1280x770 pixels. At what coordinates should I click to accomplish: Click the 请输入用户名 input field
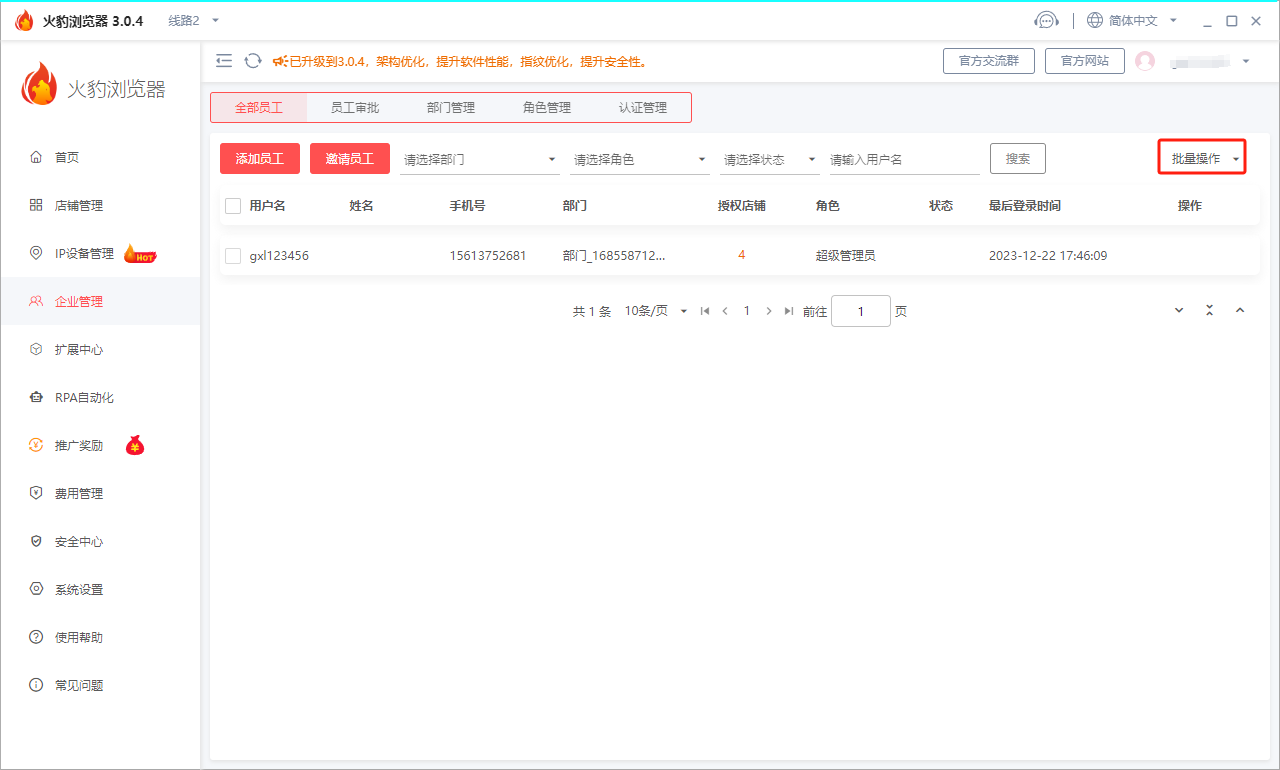900,158
